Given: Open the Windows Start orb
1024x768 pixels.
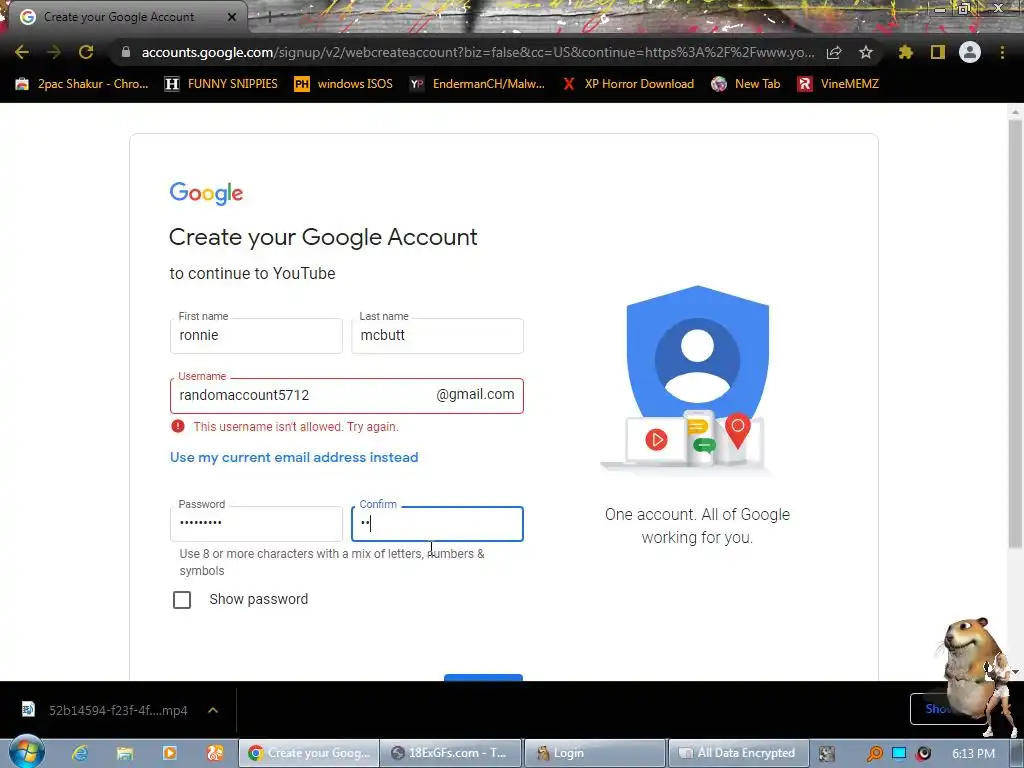Looking at the screenshot, I should (27, 752).
